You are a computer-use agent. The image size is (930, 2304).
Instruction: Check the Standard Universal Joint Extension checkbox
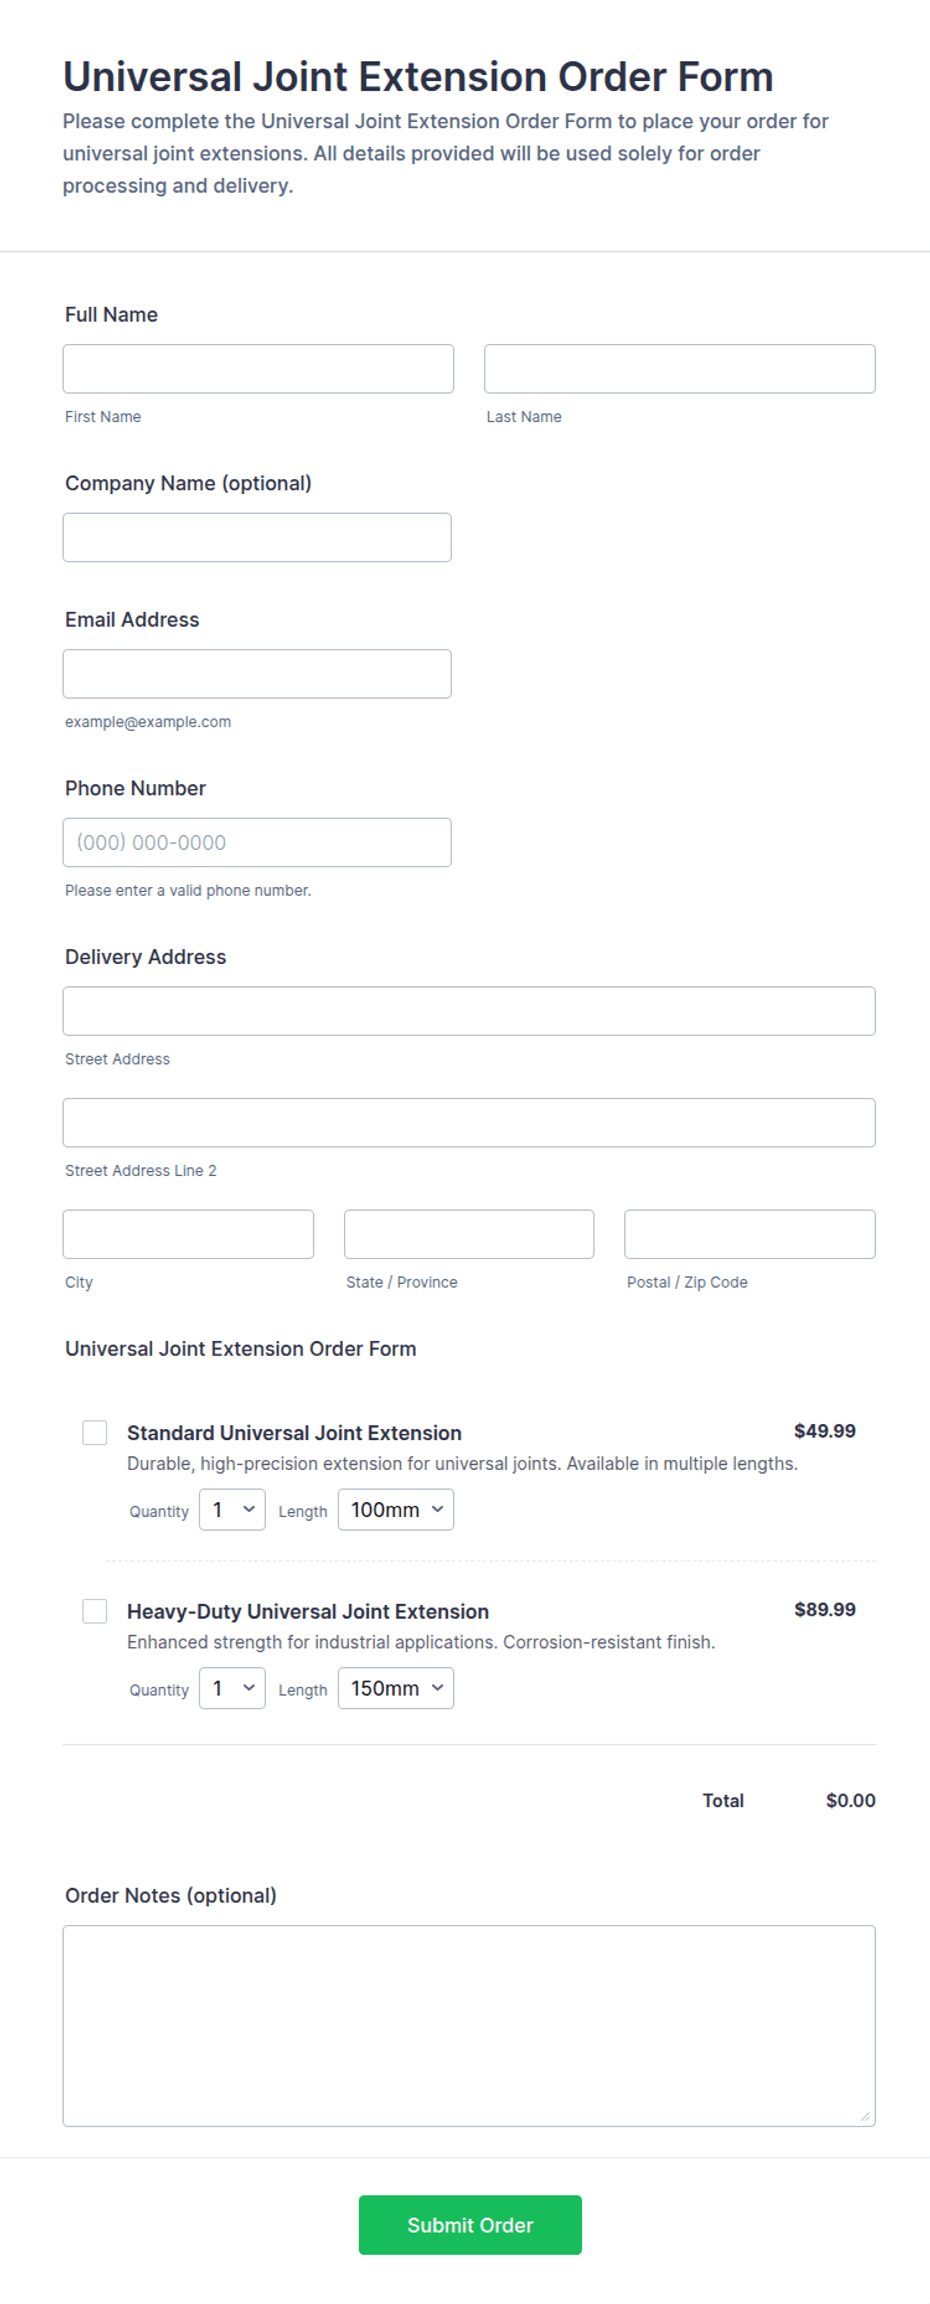[x=95, y=1432]
